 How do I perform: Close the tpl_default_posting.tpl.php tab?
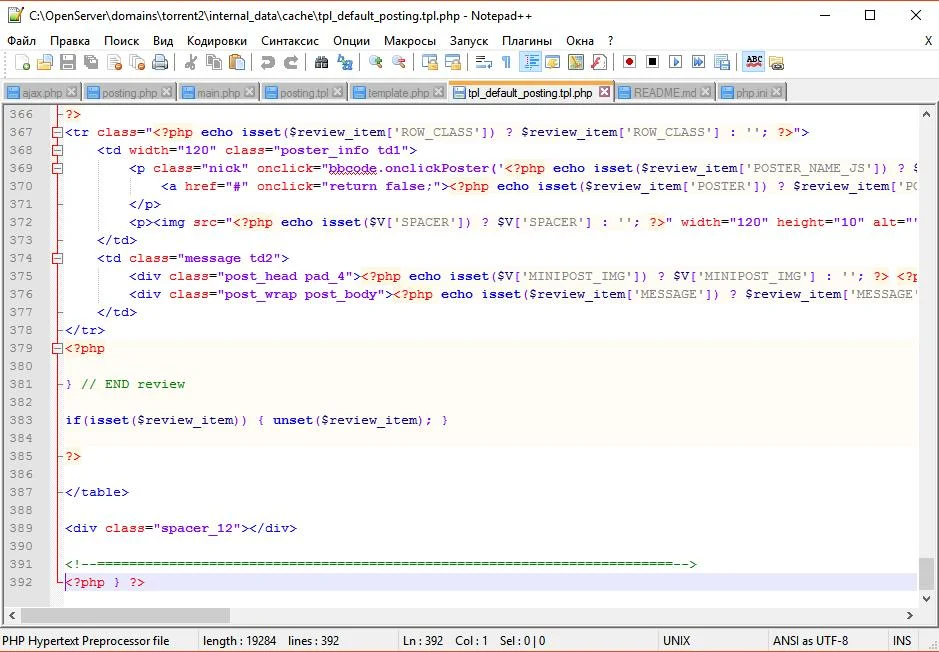[604, 92]
